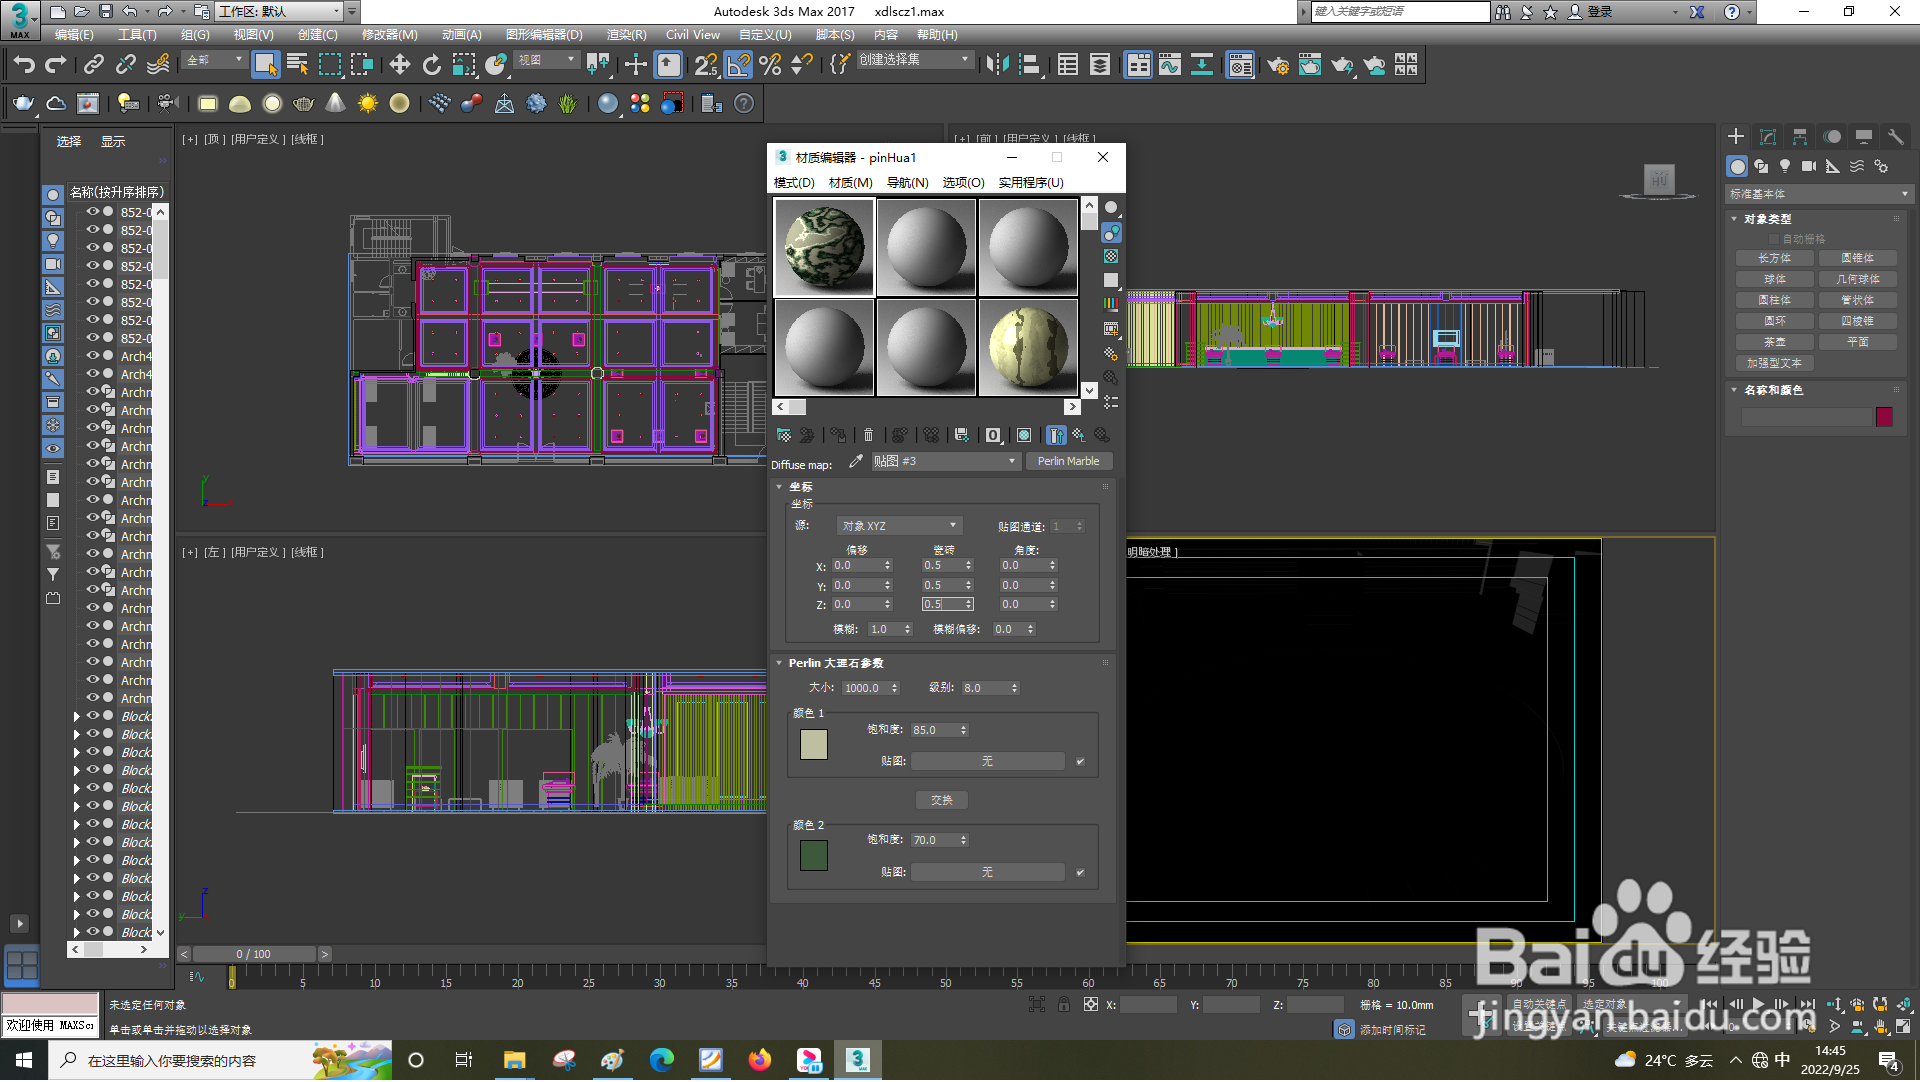
Task: Click the Color 2 dark green swatch
Action: (814, 856)
